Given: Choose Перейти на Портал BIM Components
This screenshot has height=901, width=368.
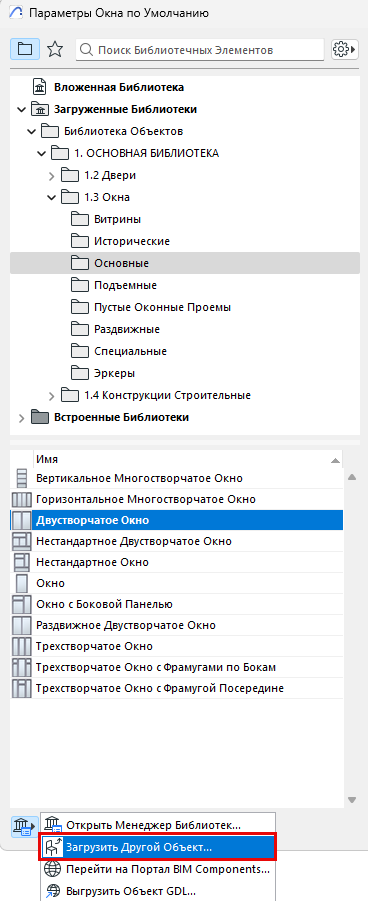Looking at the screenshot, I should [158, 869].
